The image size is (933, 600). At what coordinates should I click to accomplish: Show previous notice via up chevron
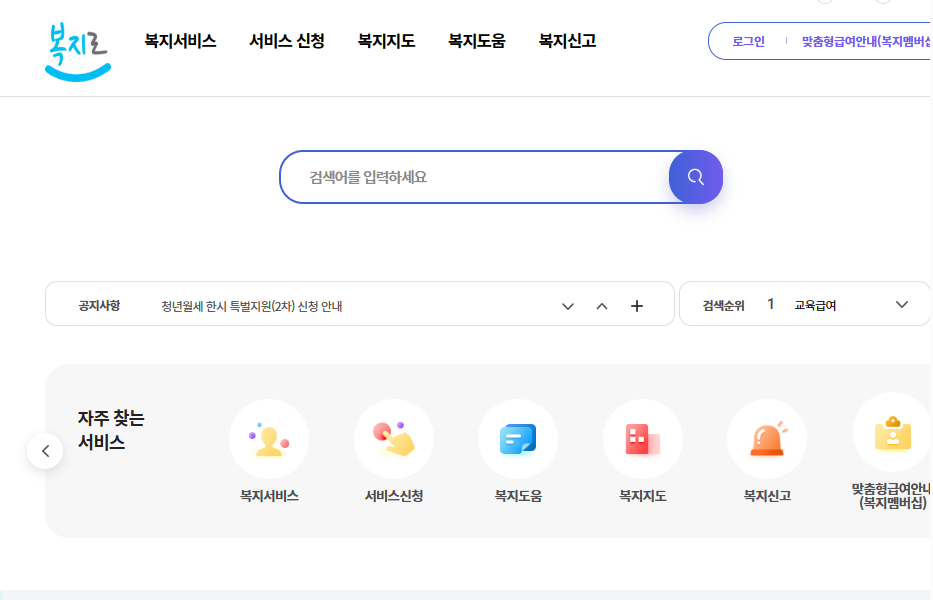(x=602, y=305)
